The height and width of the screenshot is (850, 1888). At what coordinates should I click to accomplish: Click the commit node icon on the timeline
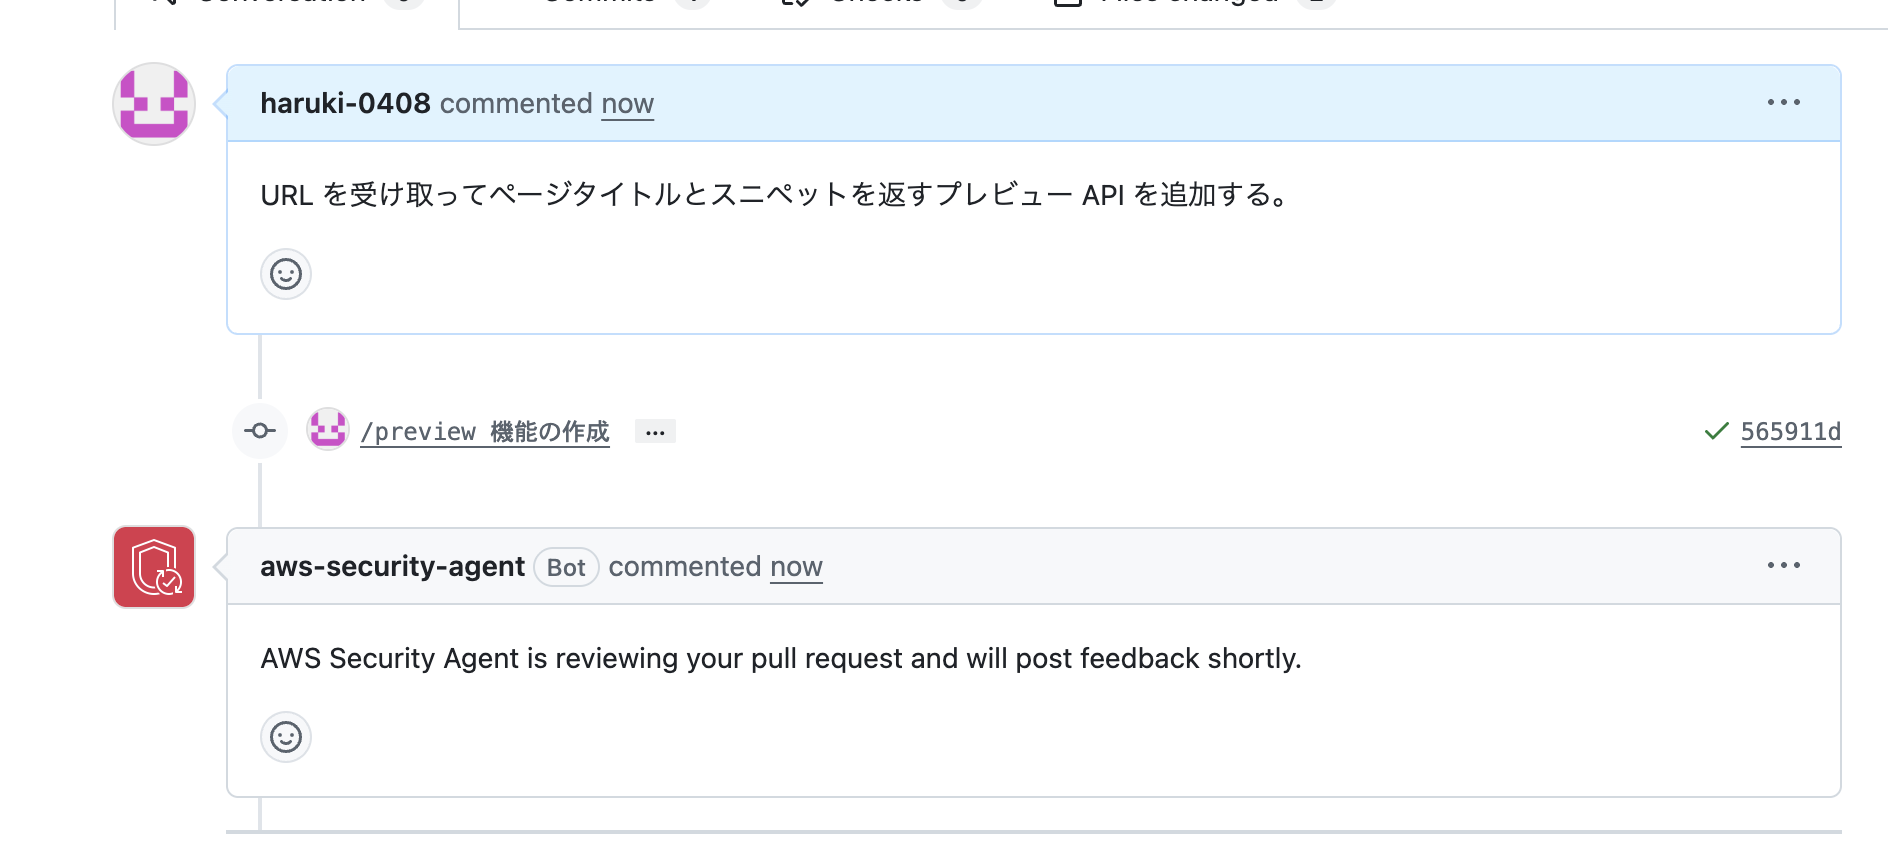coord(259,430)
